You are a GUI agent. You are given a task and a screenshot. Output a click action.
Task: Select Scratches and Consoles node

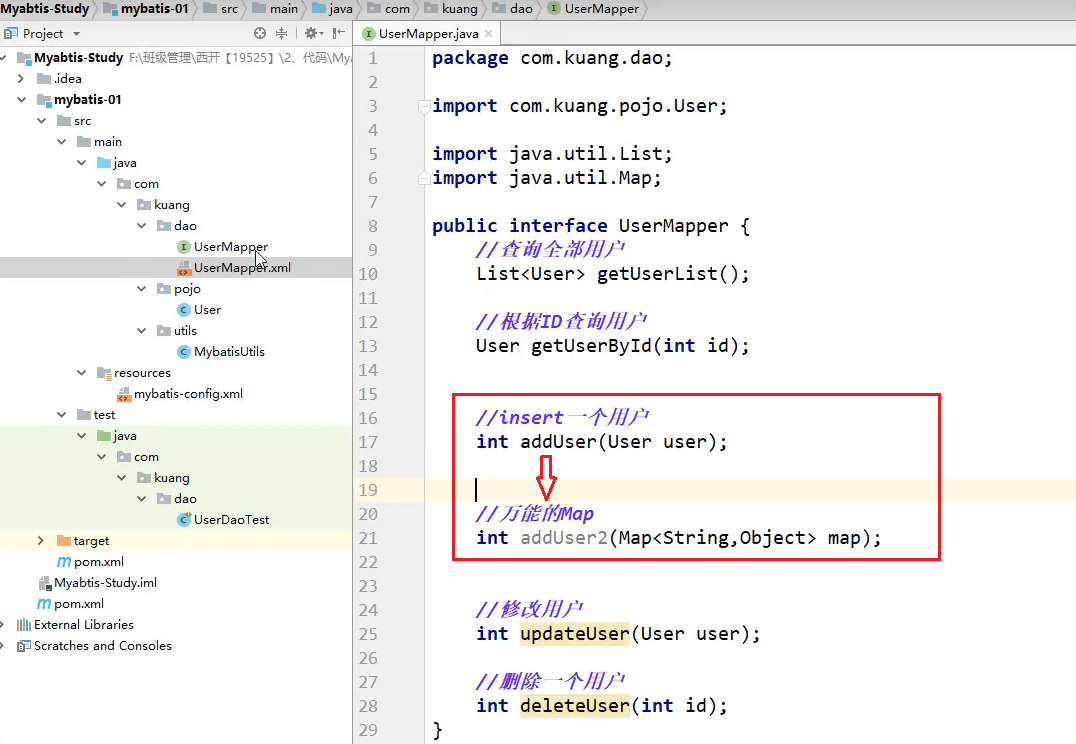pos(103,646)
